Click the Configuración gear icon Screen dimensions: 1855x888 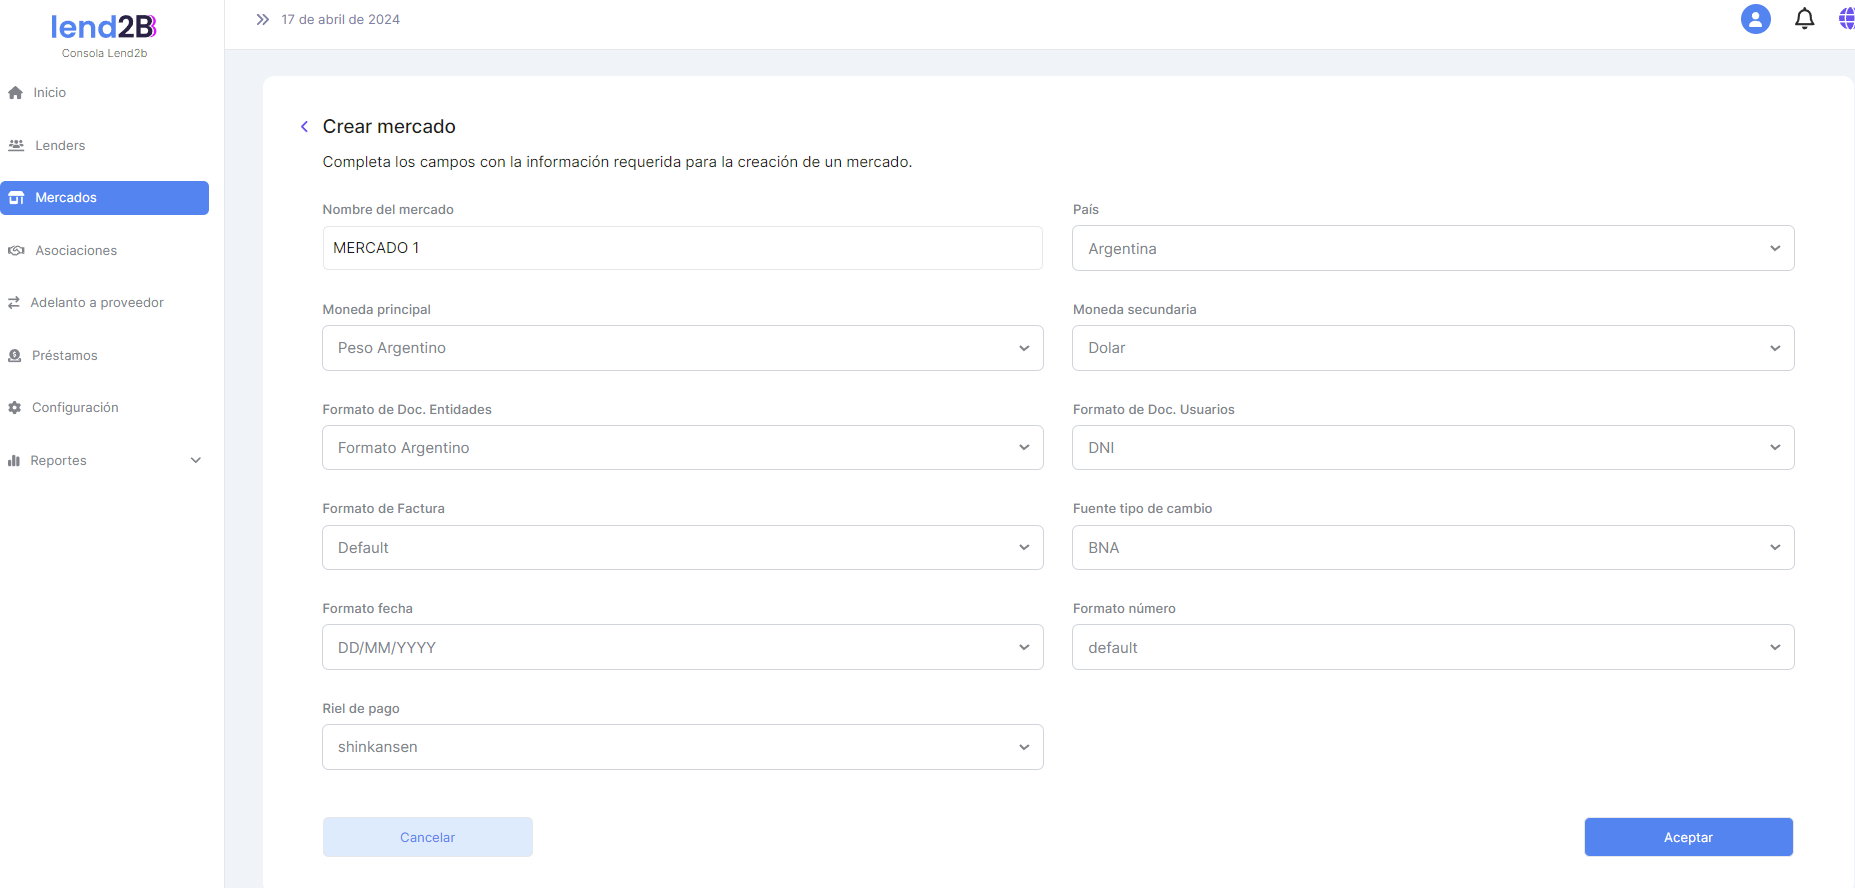tap(15, 408)
